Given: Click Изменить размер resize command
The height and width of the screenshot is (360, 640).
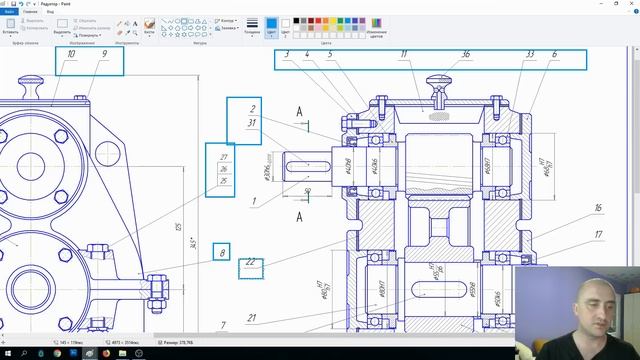Looking at the screenshot, I should coord(92,28).
